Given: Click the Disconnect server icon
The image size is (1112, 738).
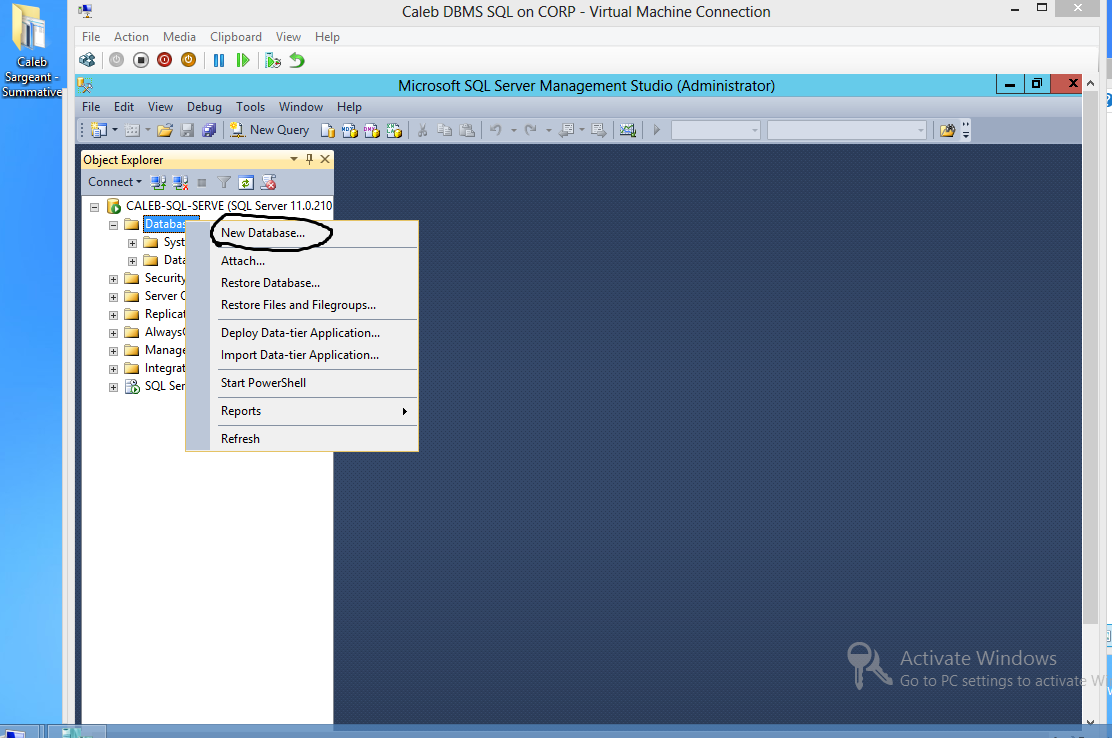Looking at the screenshot, I should (x=181, y=182).
